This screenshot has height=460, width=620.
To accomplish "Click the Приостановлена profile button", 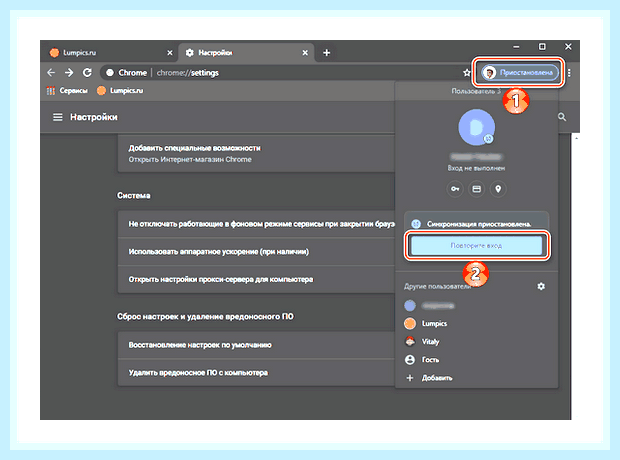I will tap(519, 72).
